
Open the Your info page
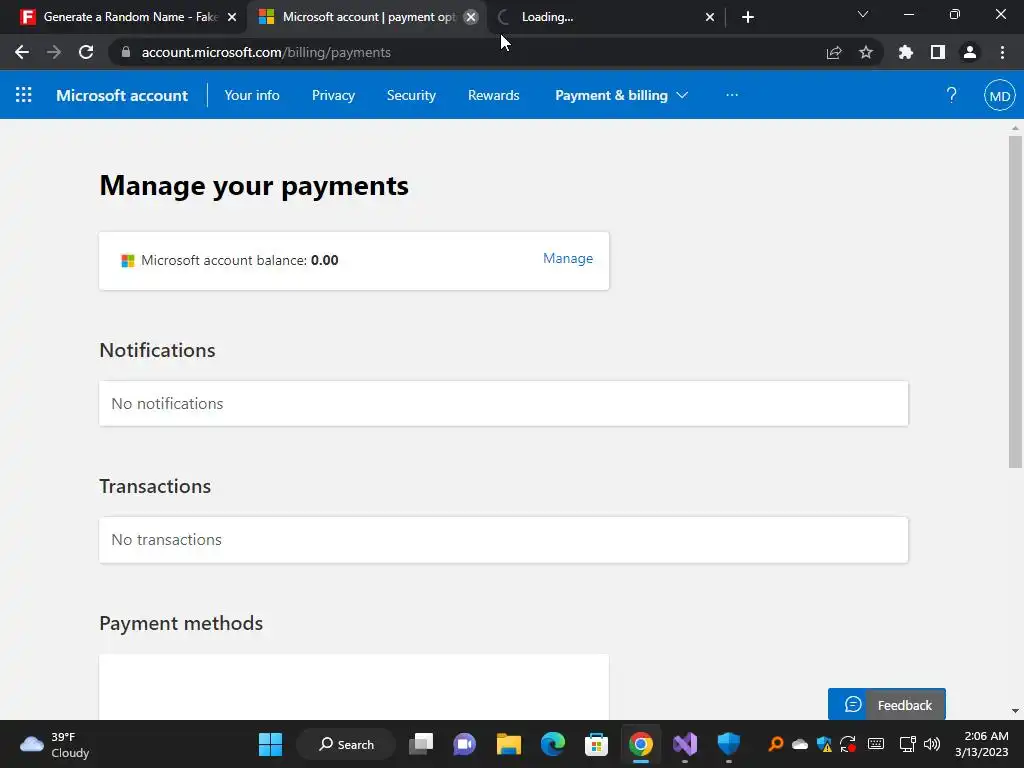click(x=252, y=95)
